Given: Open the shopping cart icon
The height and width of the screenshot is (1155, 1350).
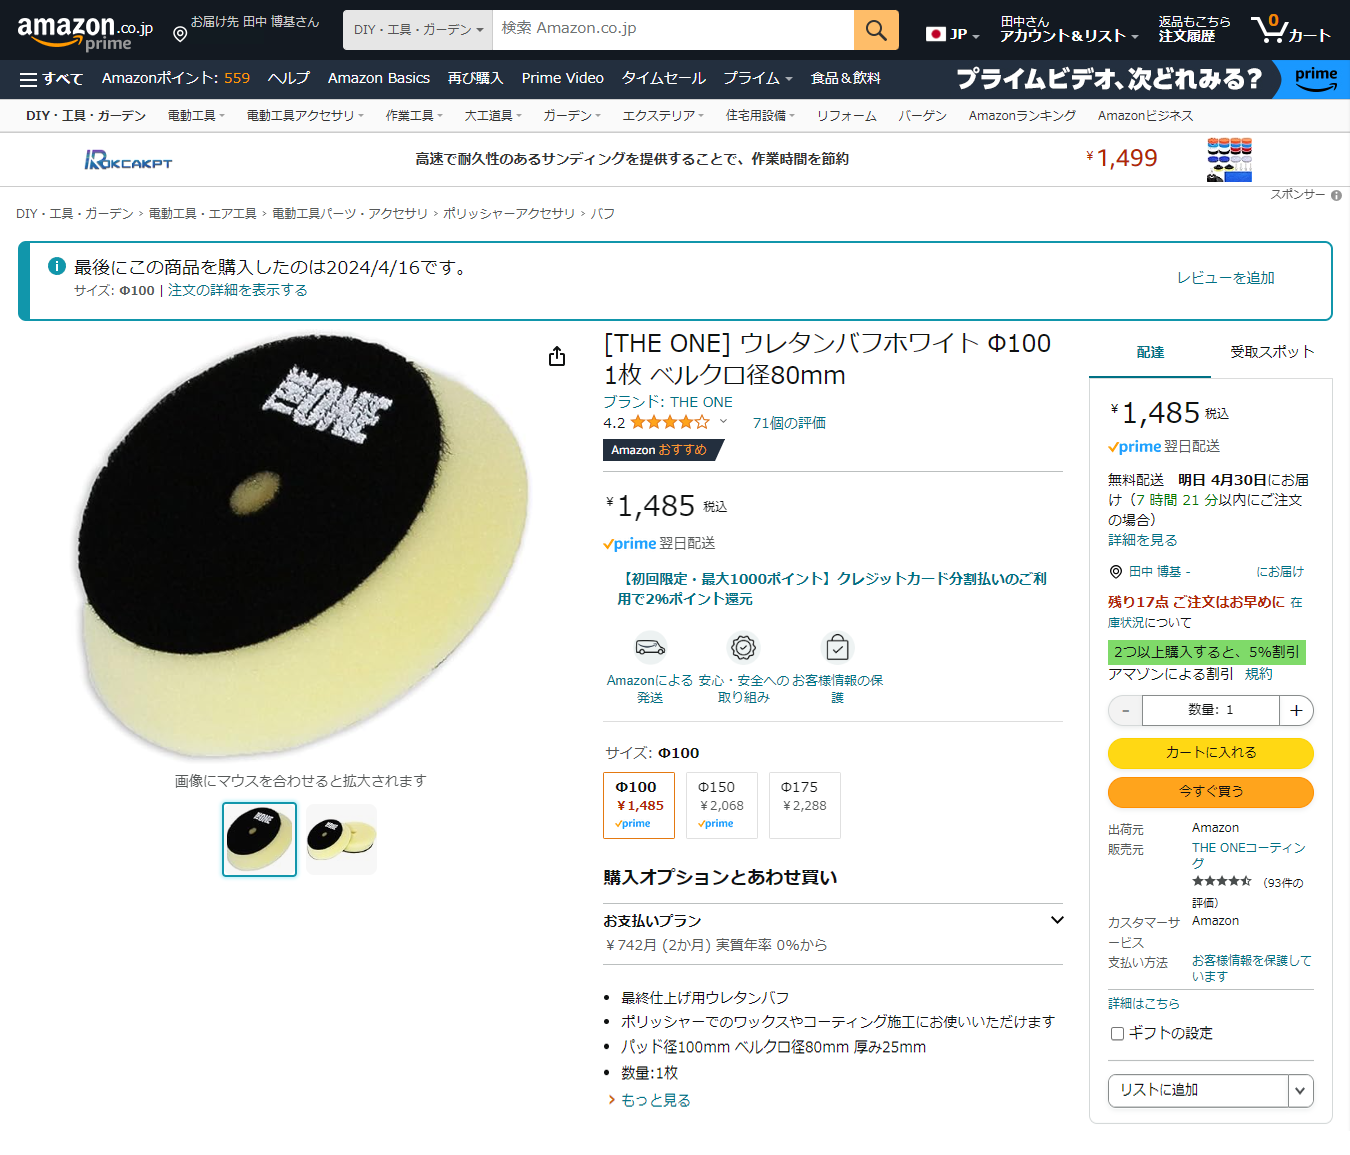Looking at the screenshot, I should [1290, 29].
